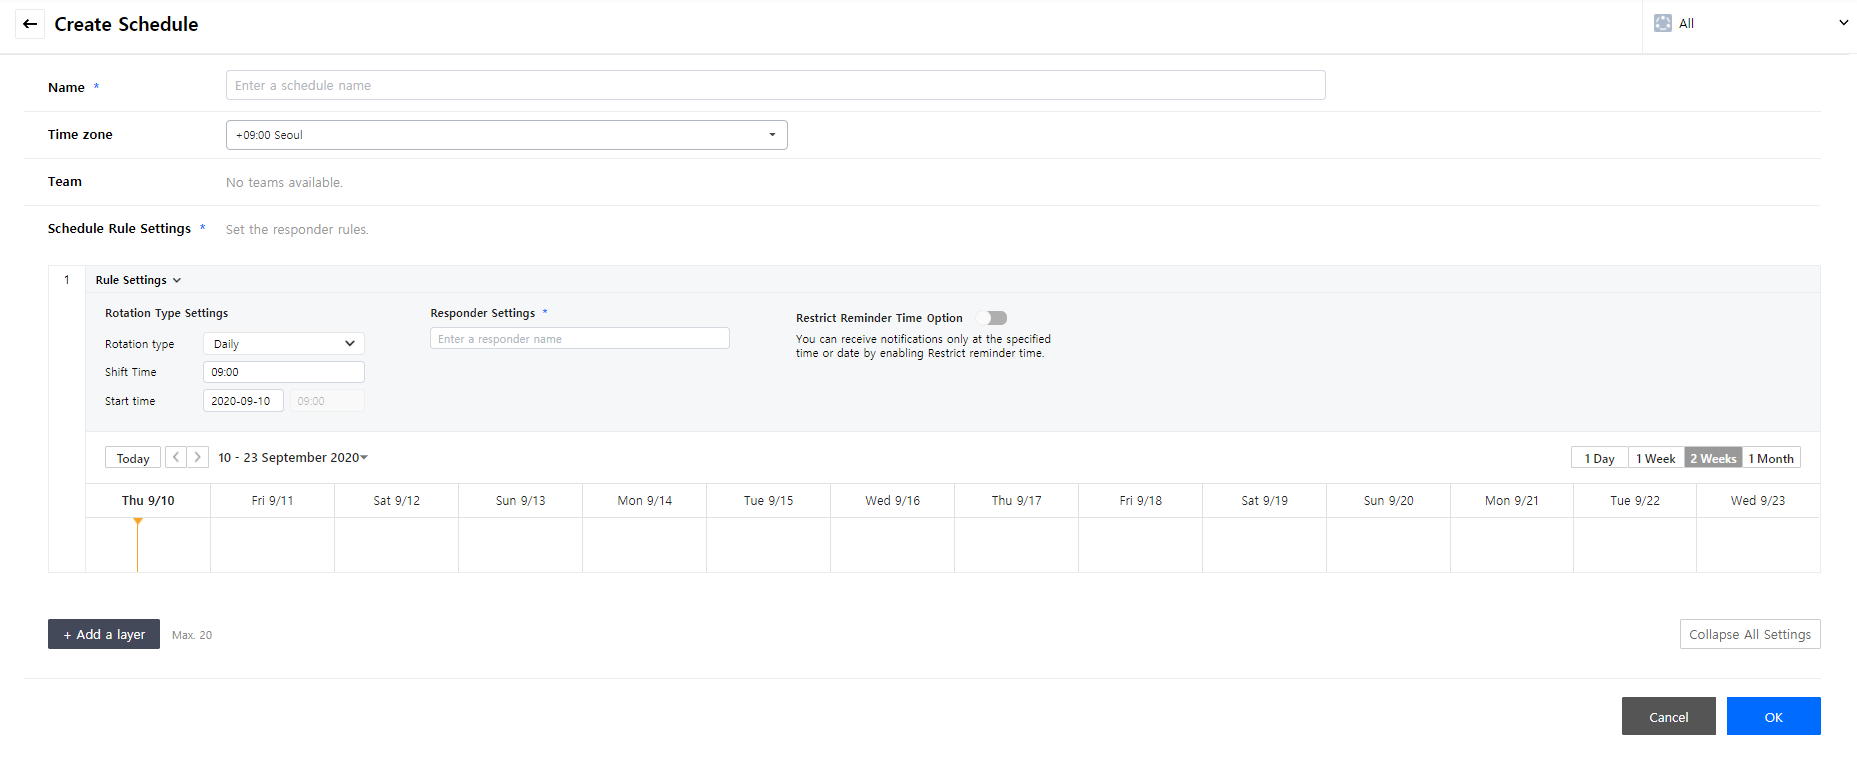Viewport: 1857px width, 763px height.
Task: Select the 2 Weeks view
Action: pyautogui.click(x=1713, y=458)
